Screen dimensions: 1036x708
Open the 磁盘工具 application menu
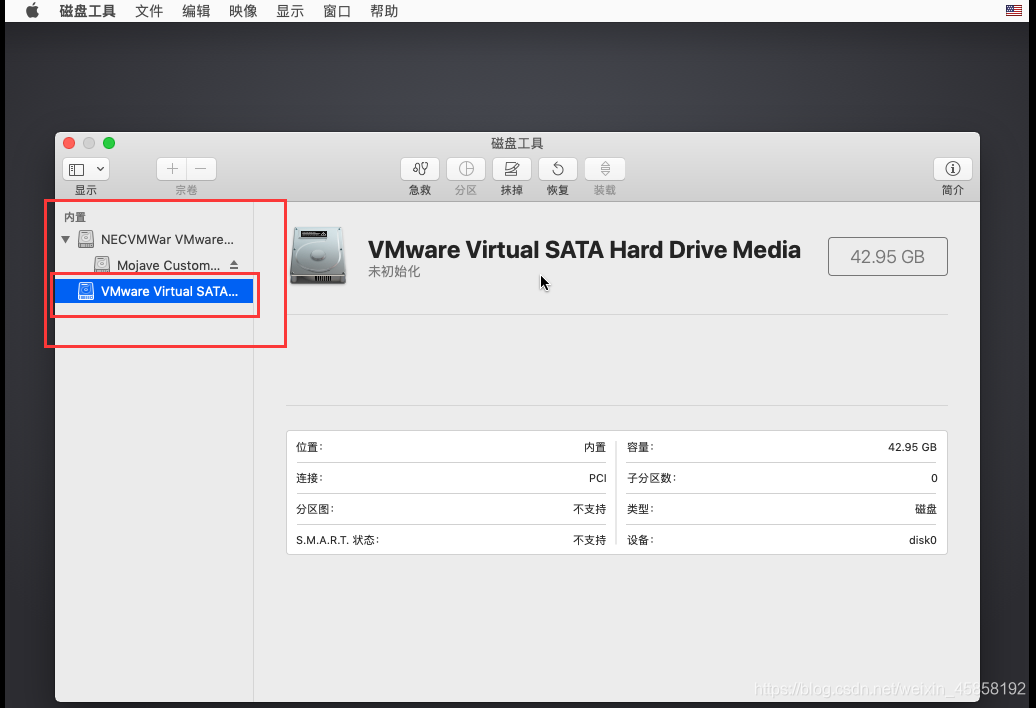point(87,11)
